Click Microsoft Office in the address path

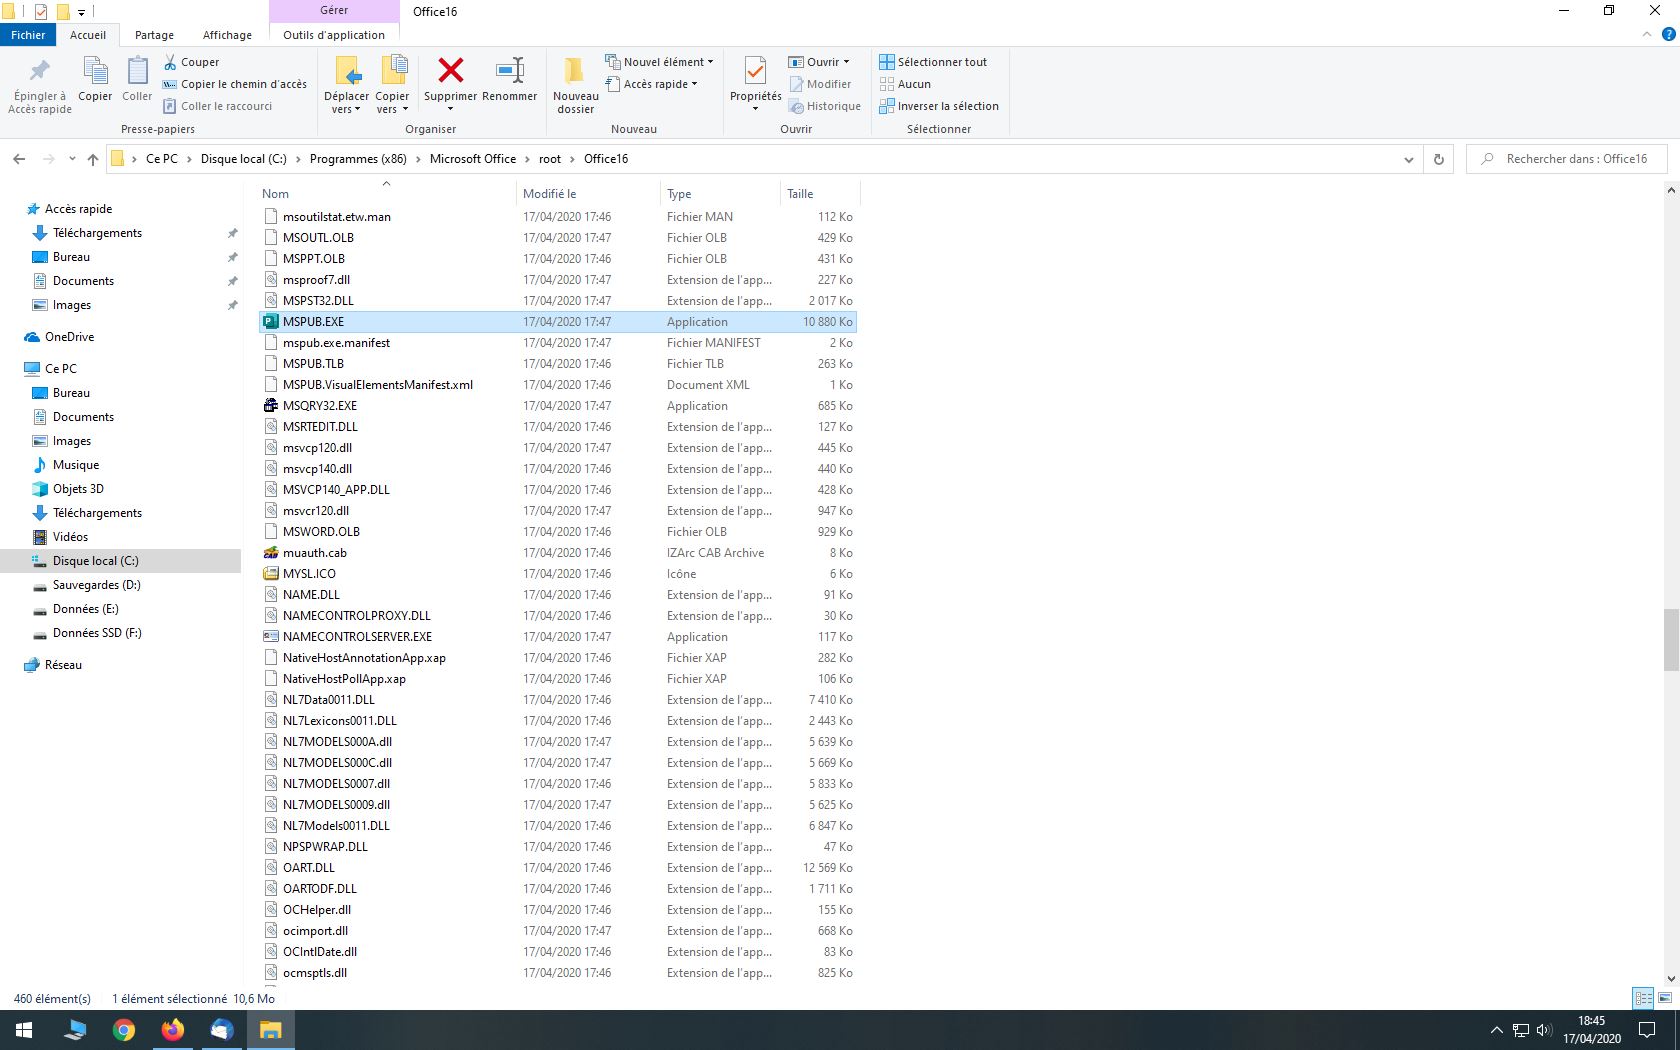tap(473, 159)
